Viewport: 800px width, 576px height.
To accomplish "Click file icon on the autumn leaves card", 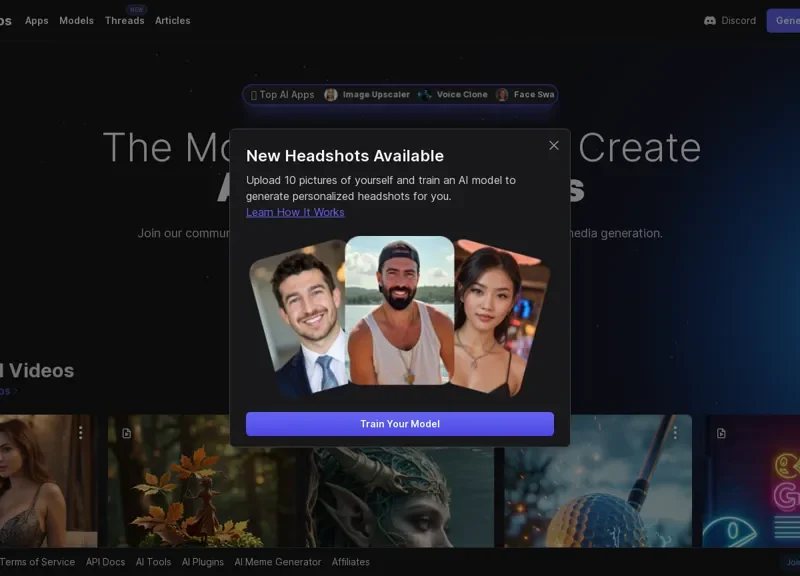I will click(x=127, y=433).
